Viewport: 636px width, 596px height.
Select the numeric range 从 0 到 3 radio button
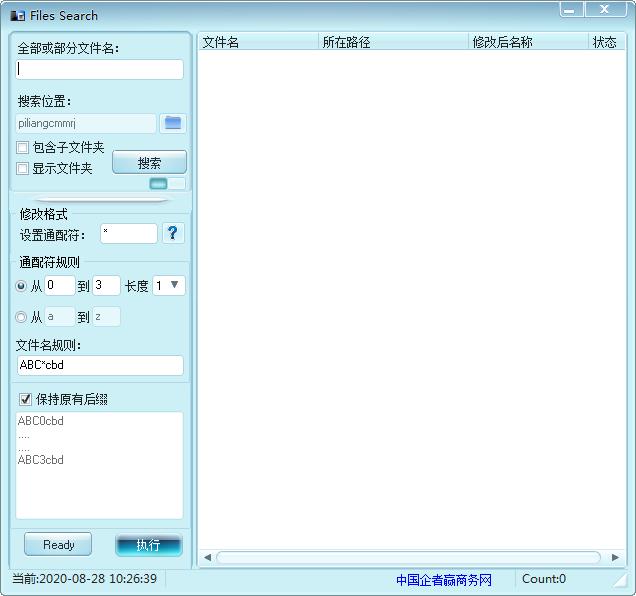(x=22, y=286)
